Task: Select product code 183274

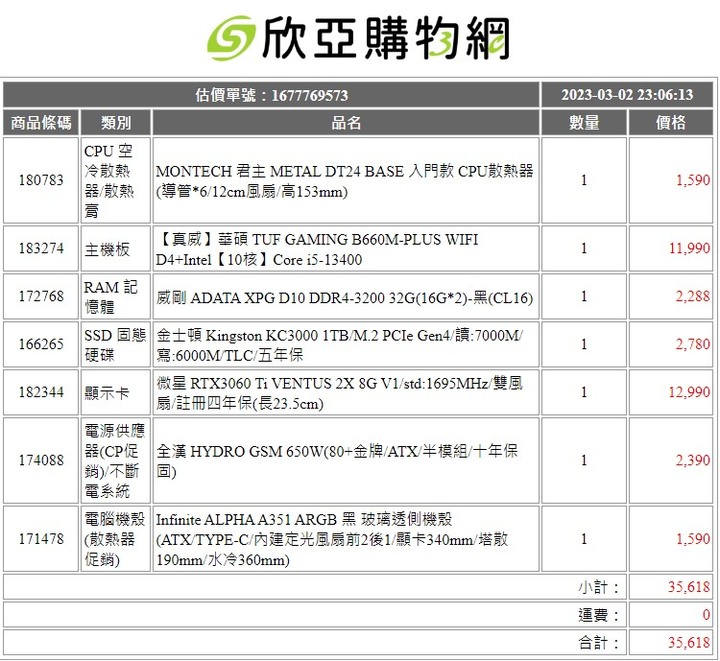Action: coord(41,248)
